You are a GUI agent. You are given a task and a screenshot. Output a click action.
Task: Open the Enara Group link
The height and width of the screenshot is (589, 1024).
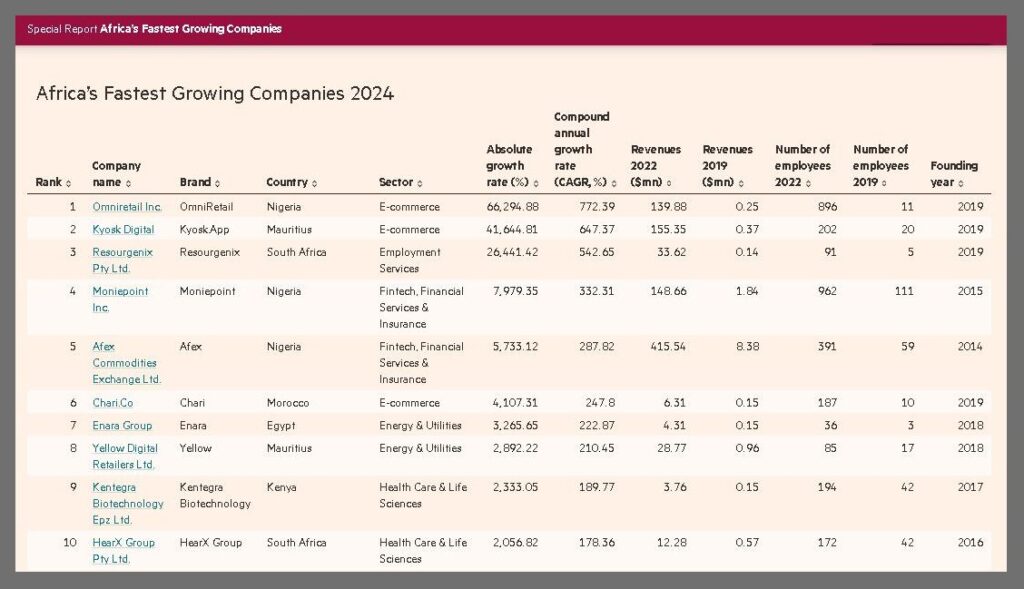click(x=122, y=426)
